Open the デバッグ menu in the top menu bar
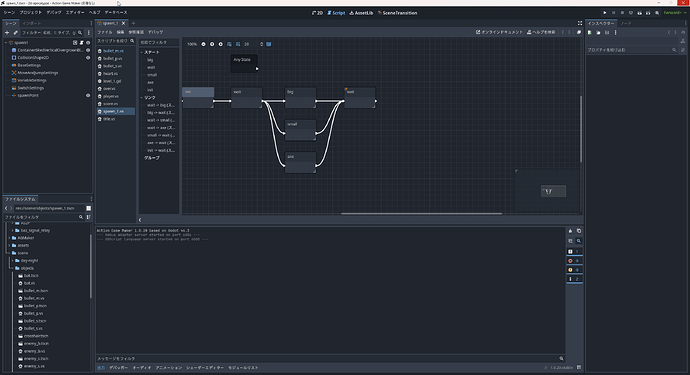The height and width of the screenshot is (375, 690). click(54, 12)
